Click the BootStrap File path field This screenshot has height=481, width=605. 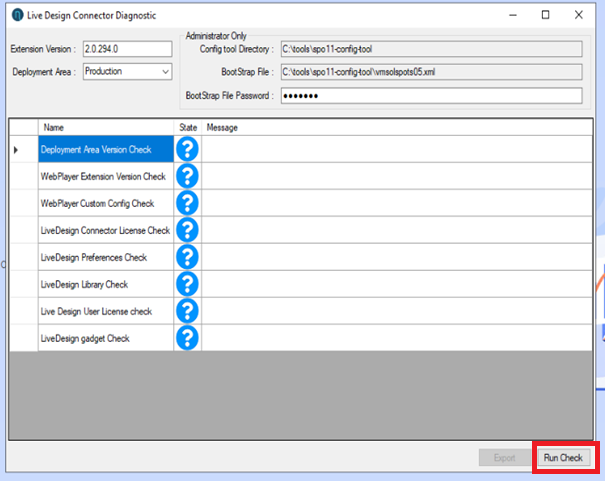pyautogui.click(x=431, y=72)
